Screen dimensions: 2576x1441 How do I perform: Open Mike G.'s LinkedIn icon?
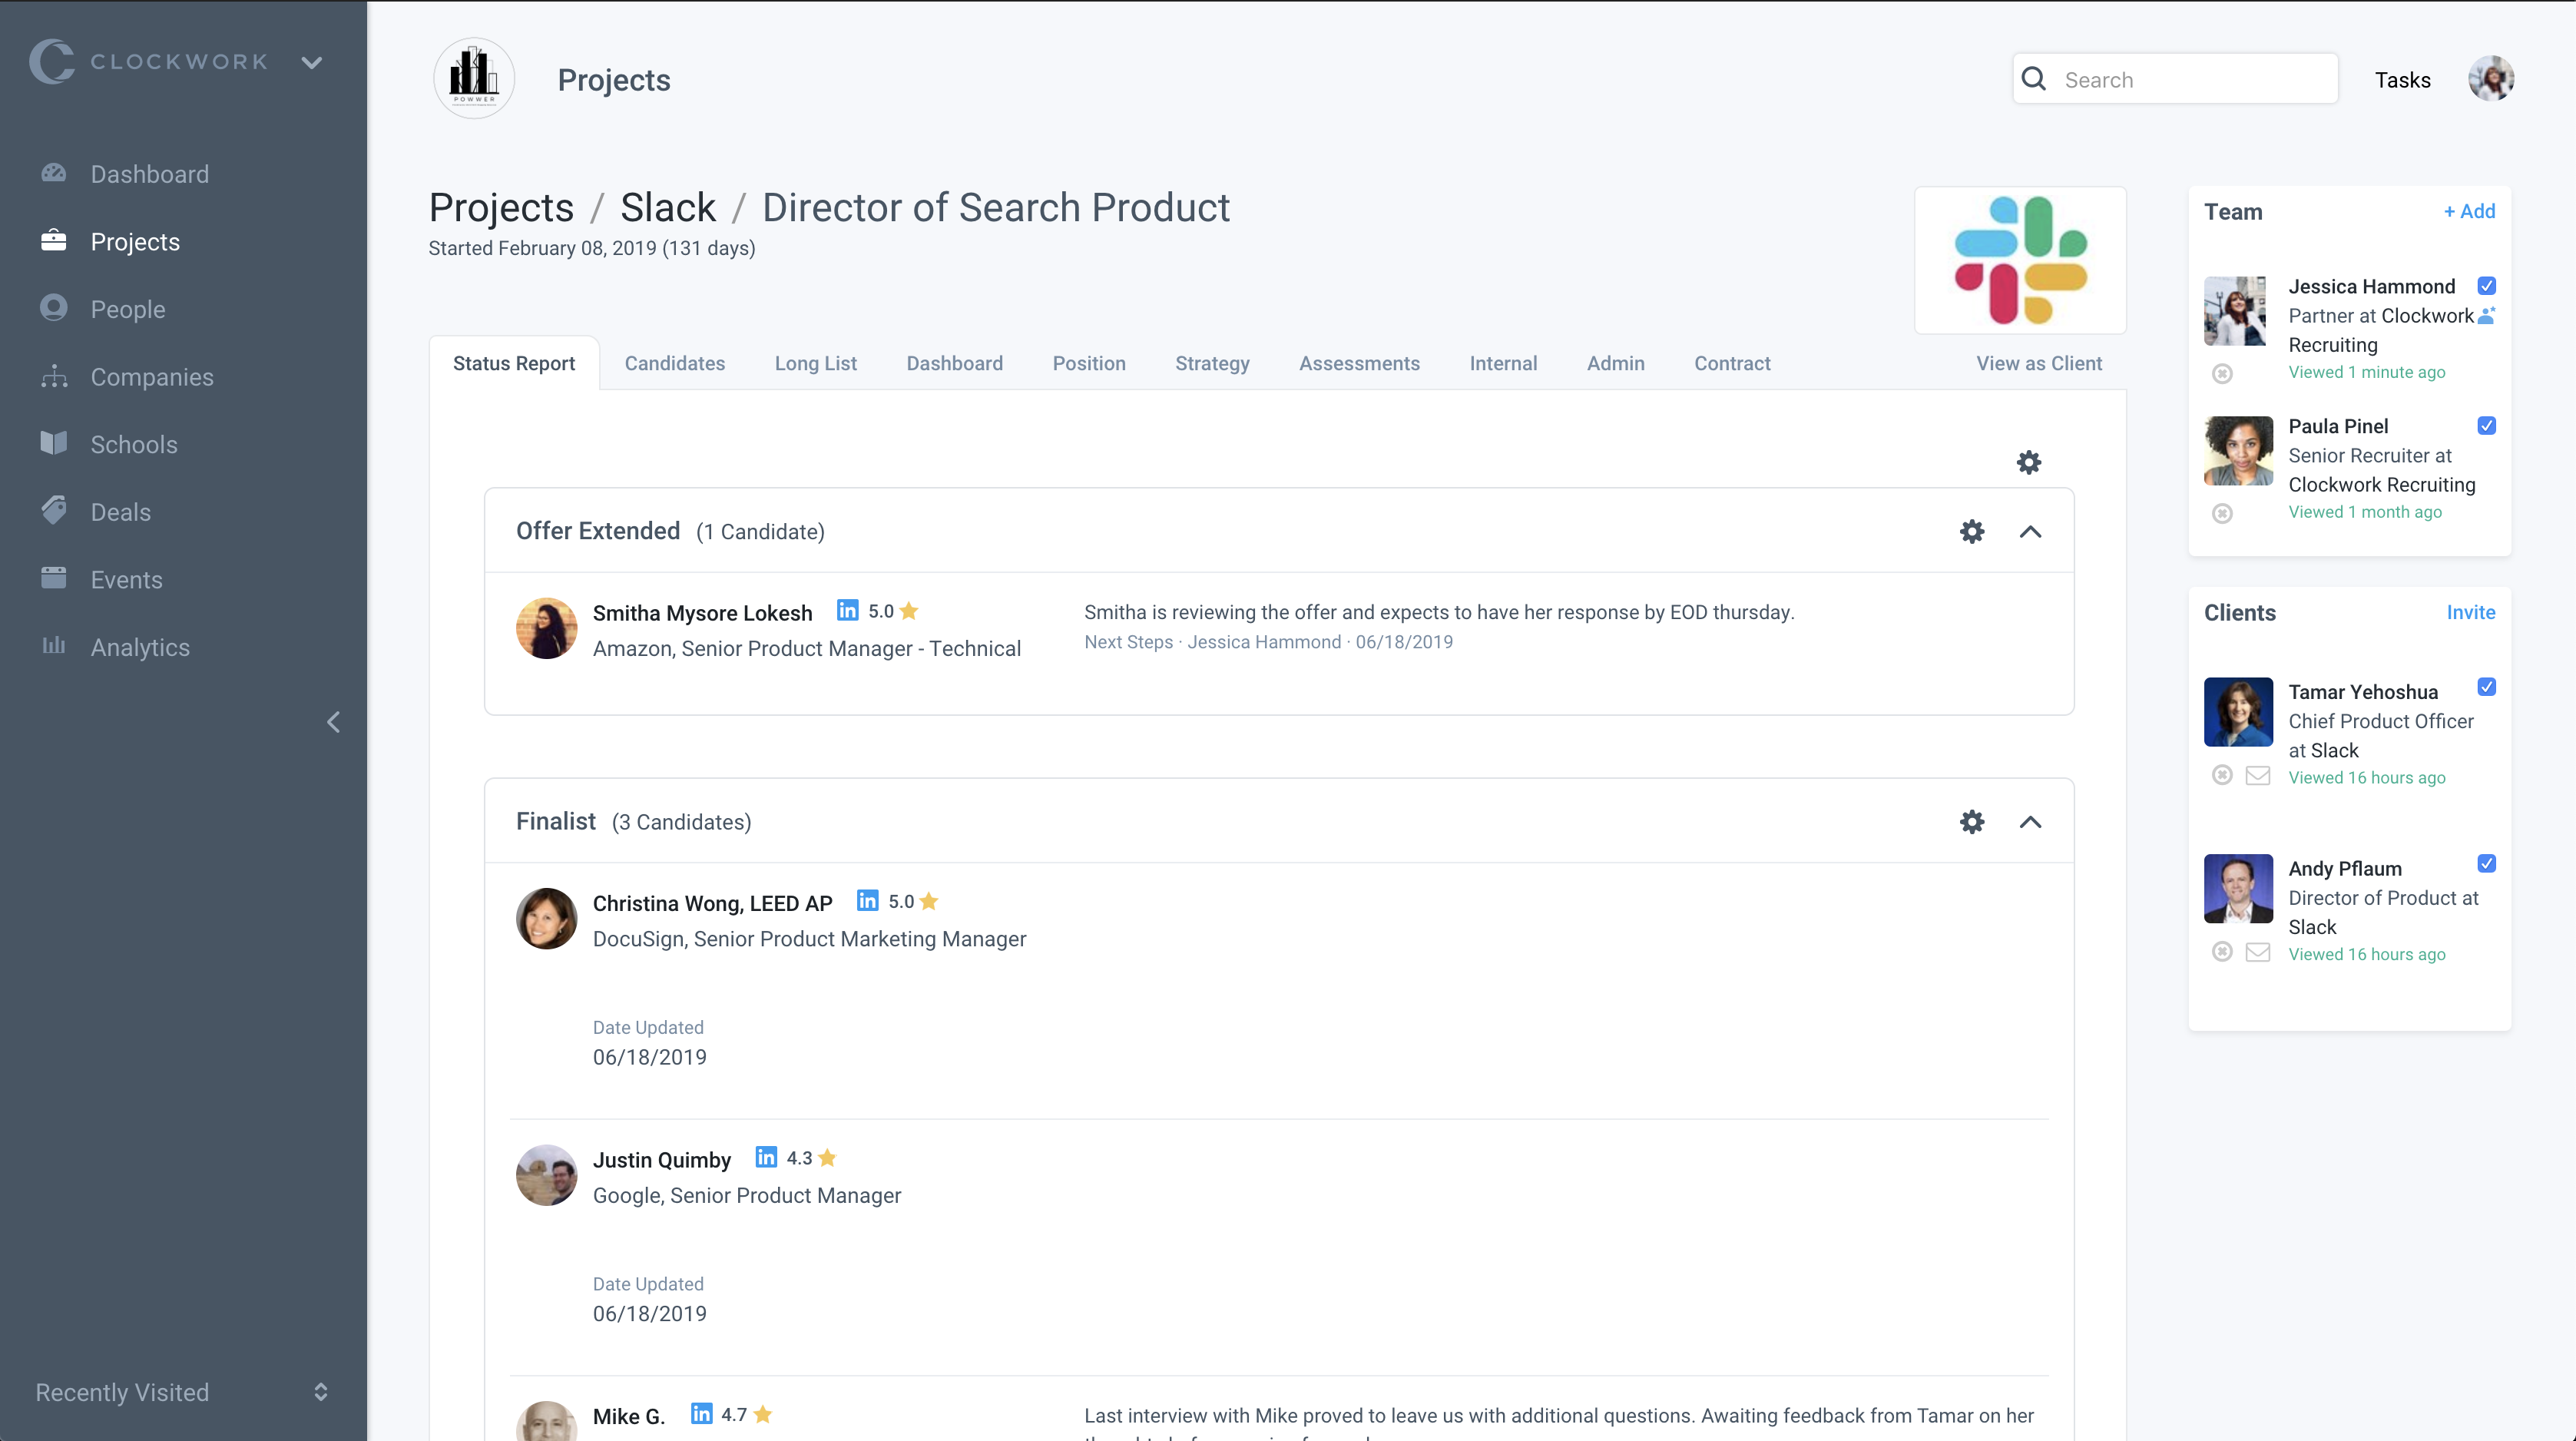[702, 1414]
